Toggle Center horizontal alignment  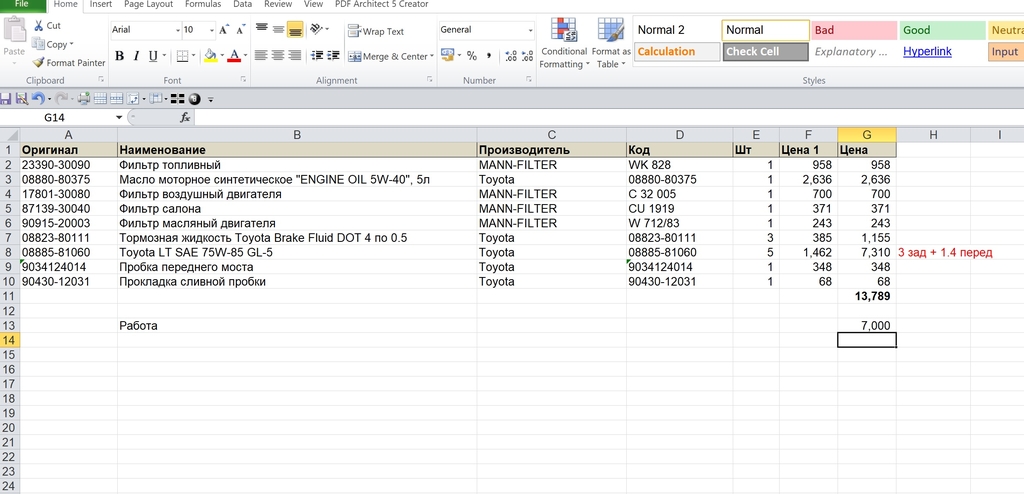(278, 56)
